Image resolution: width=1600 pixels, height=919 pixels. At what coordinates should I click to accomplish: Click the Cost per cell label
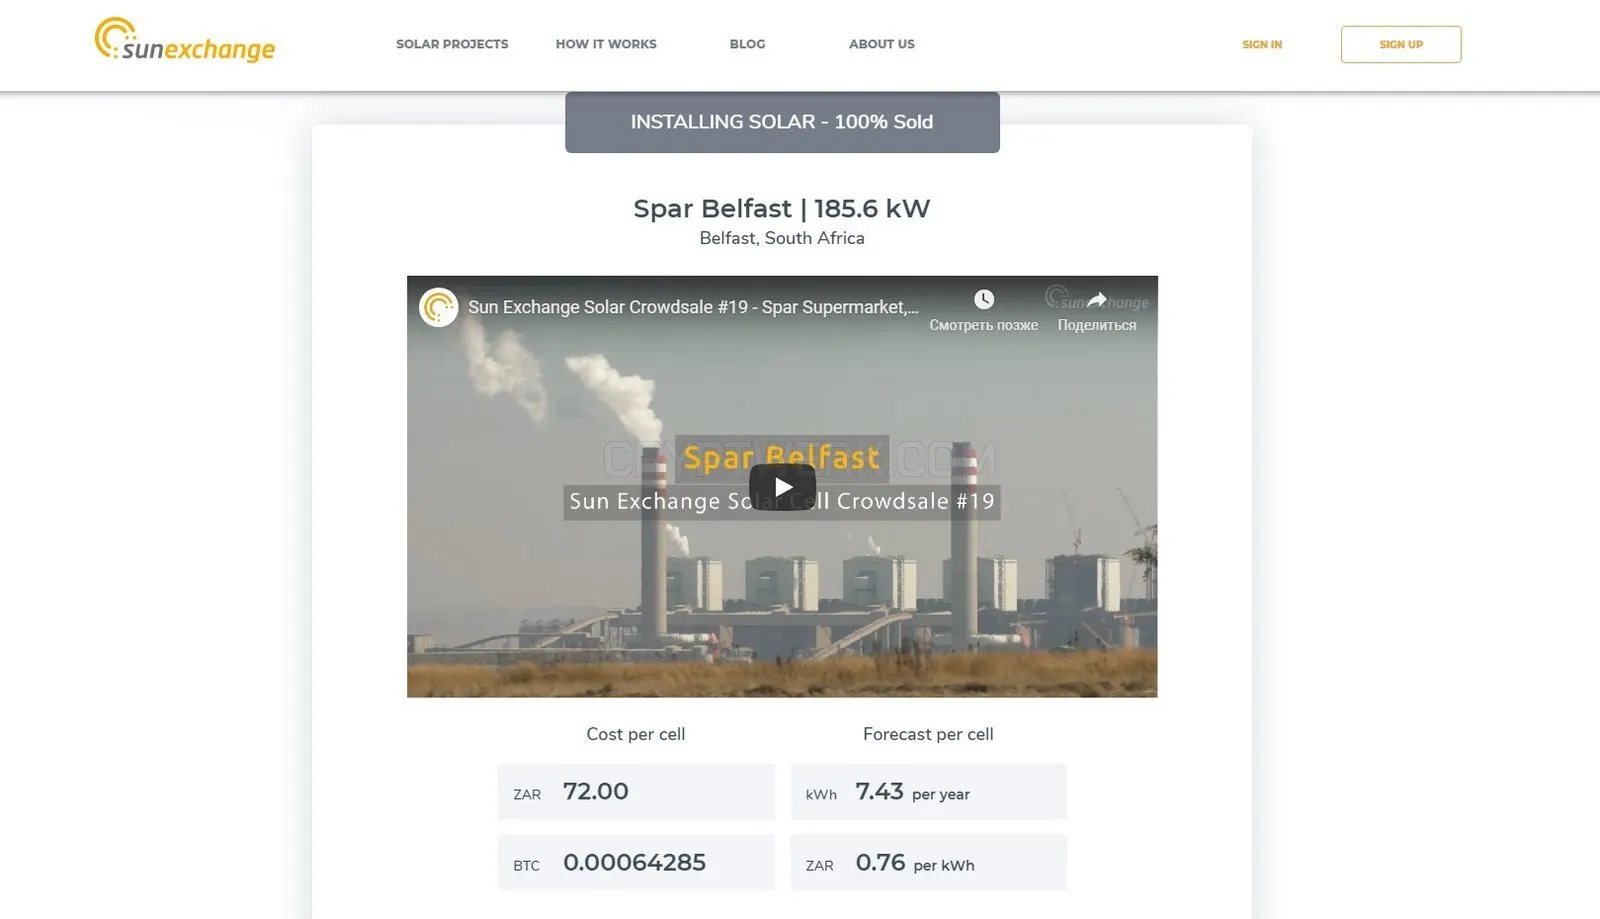pyautogui.click(x=636, y=734)
